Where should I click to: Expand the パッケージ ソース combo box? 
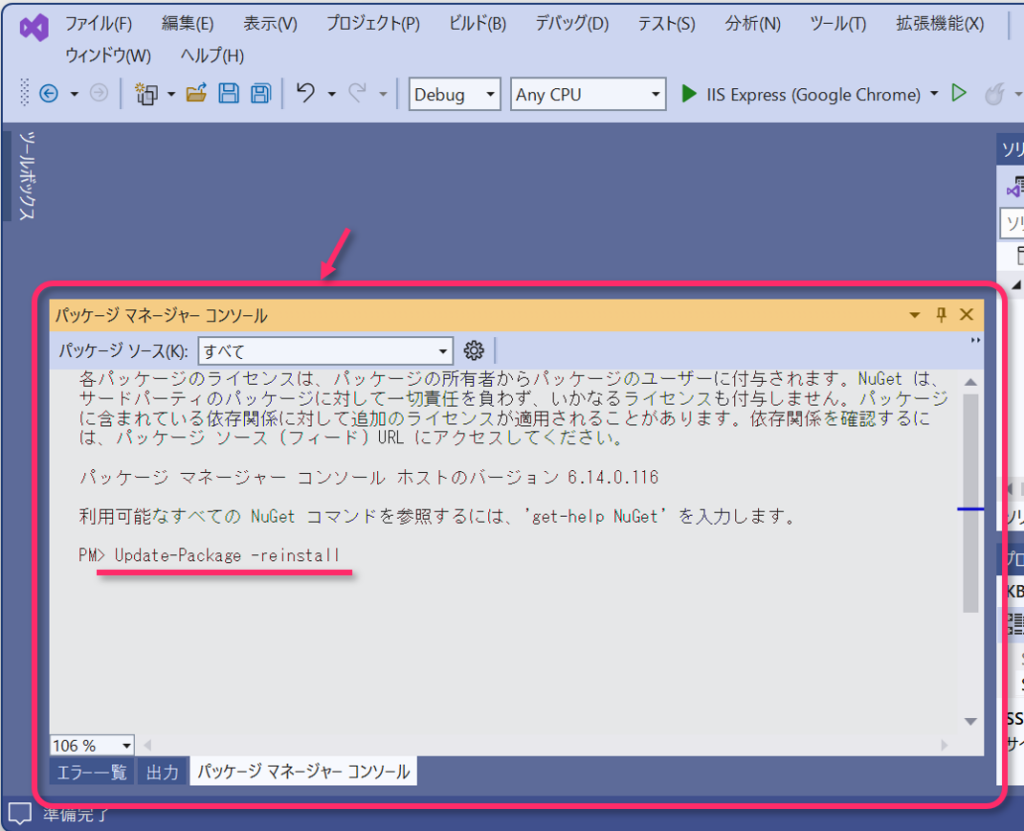click(327, 351)
